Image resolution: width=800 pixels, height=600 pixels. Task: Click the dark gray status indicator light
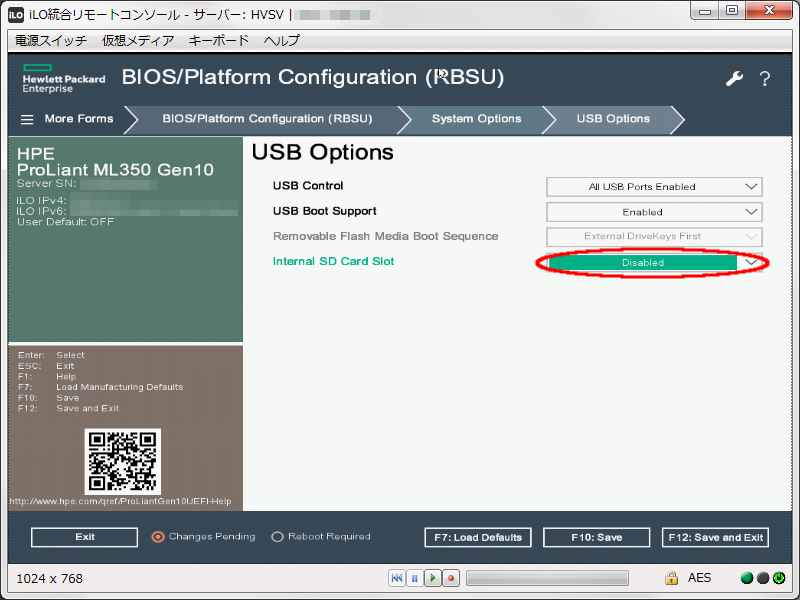pos(763,578)
